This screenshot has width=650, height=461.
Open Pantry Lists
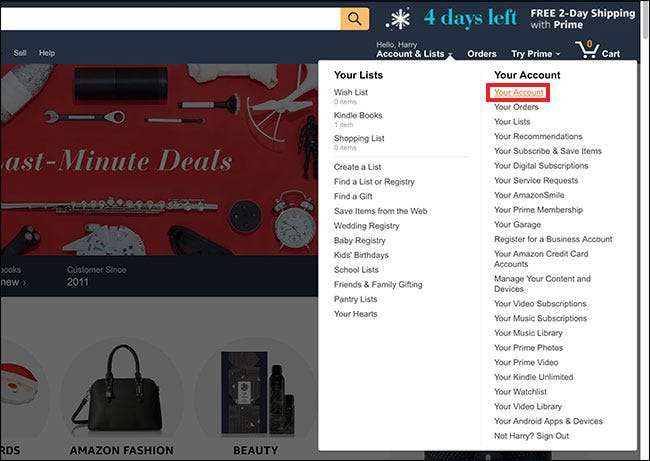click(355, 299)
